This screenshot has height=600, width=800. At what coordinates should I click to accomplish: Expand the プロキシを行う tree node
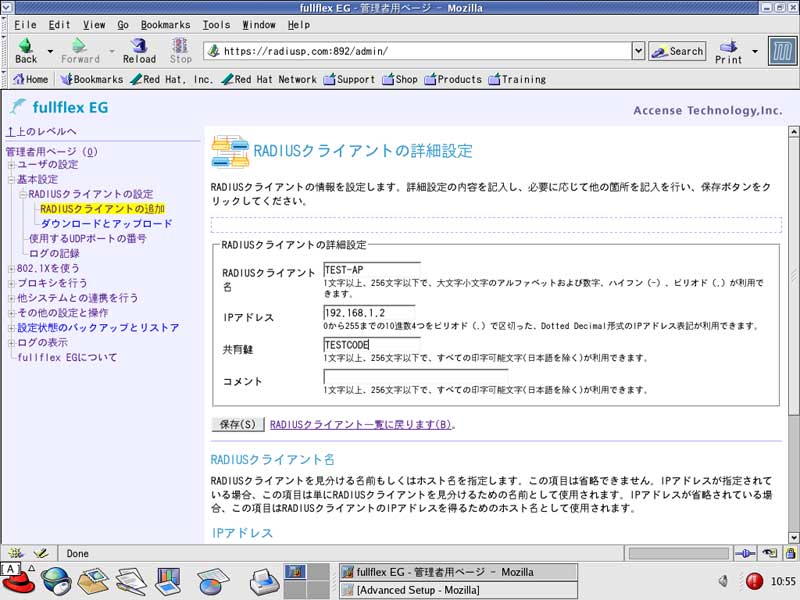tap(11, 283)
